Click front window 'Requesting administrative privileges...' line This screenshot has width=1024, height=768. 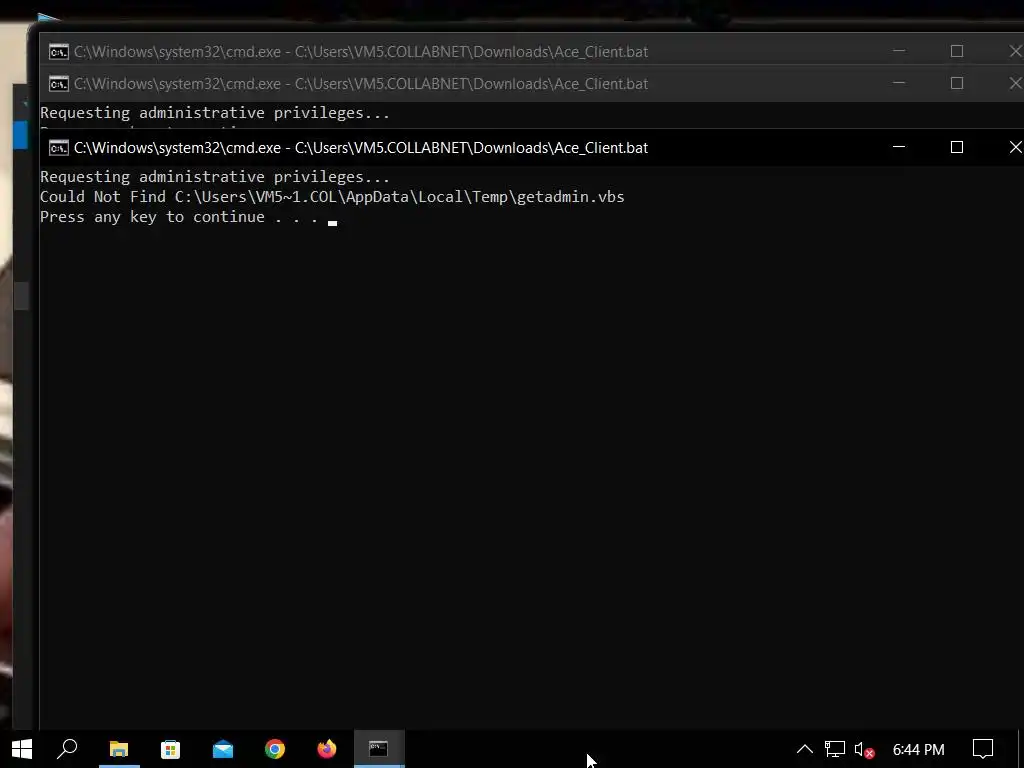[x=215, y=177]
